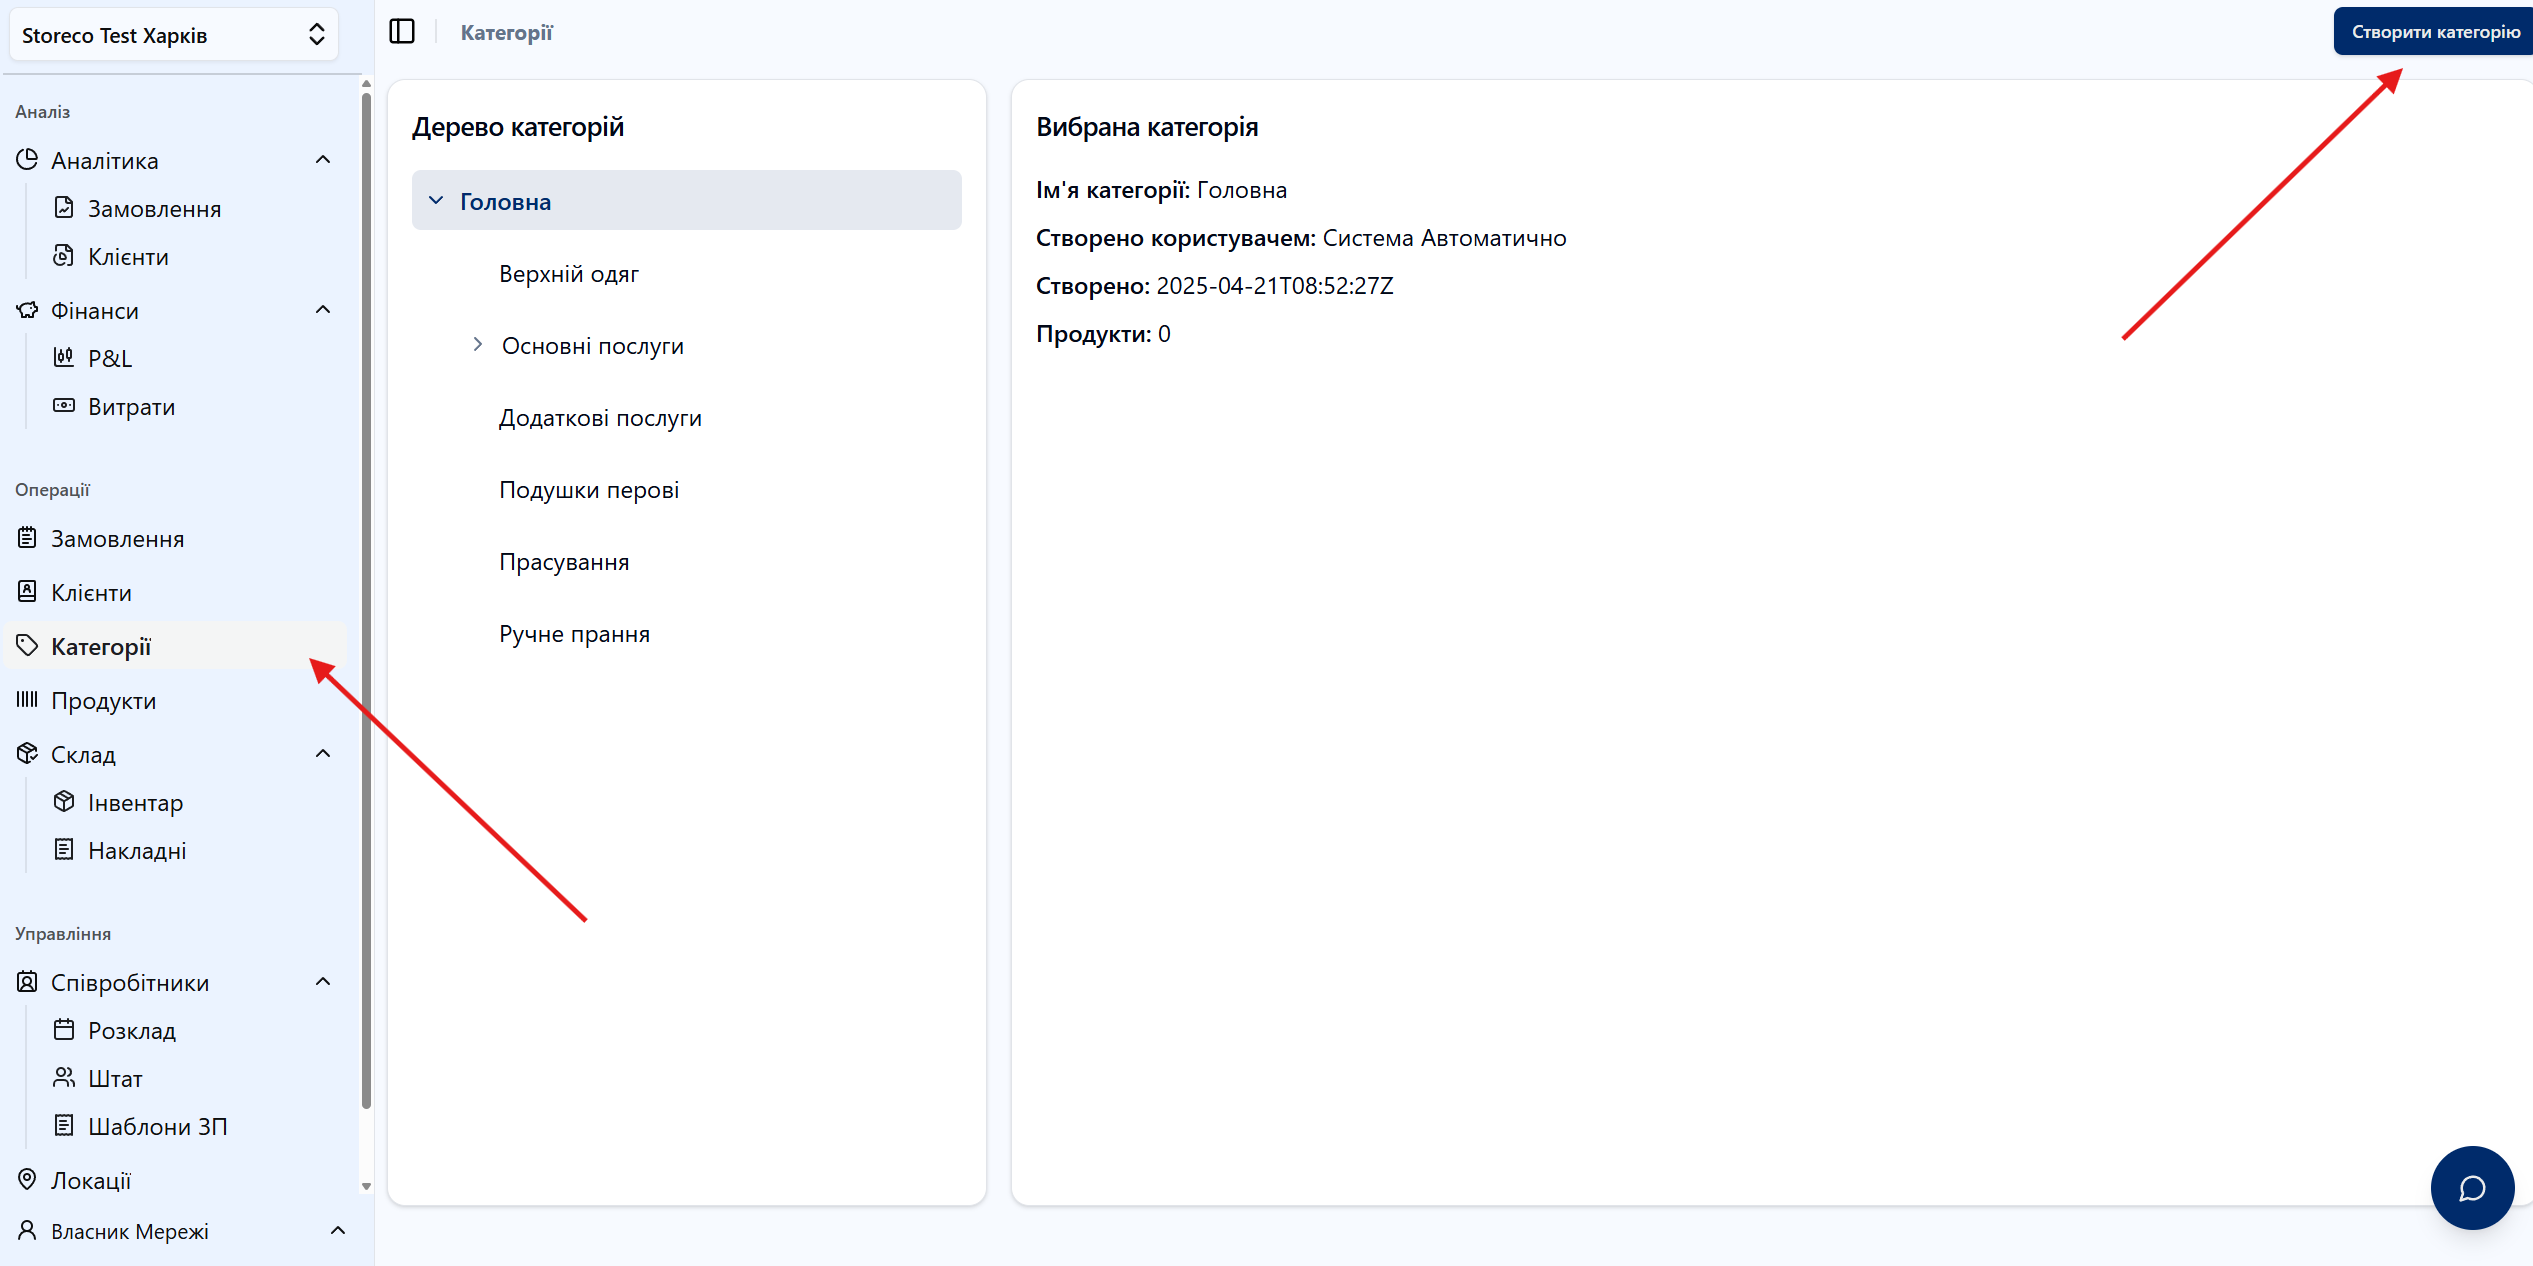
Task: Click the Створити категорію button
Action: coord(2433,32)
